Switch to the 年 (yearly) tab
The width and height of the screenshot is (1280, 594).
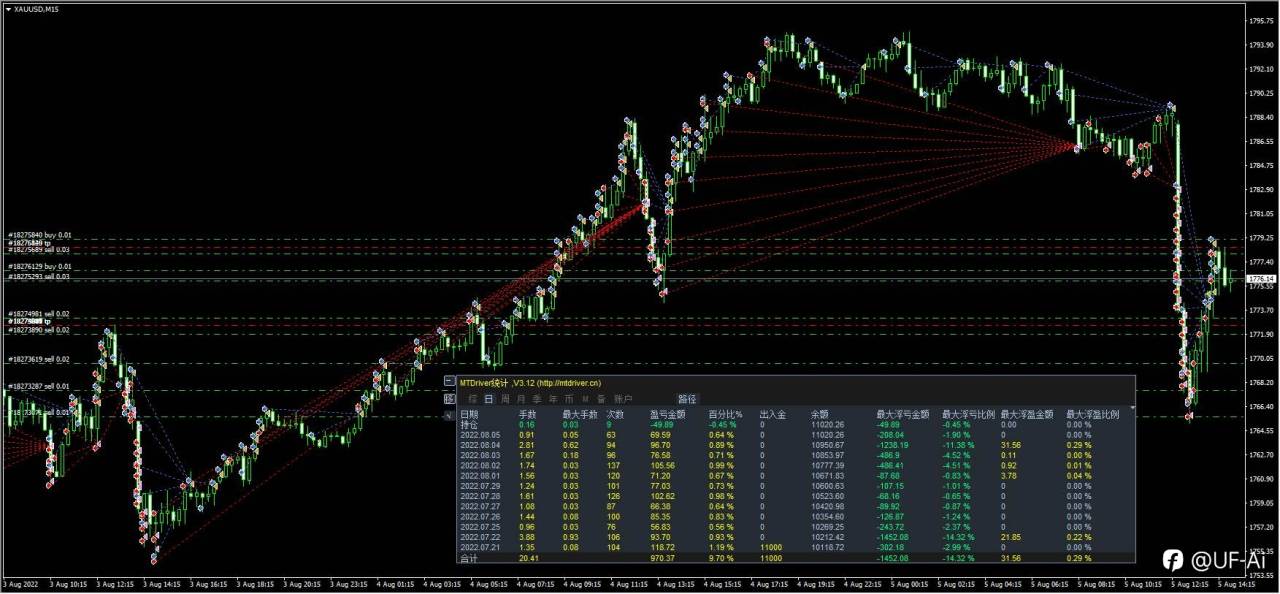click(x=553, y=399)
